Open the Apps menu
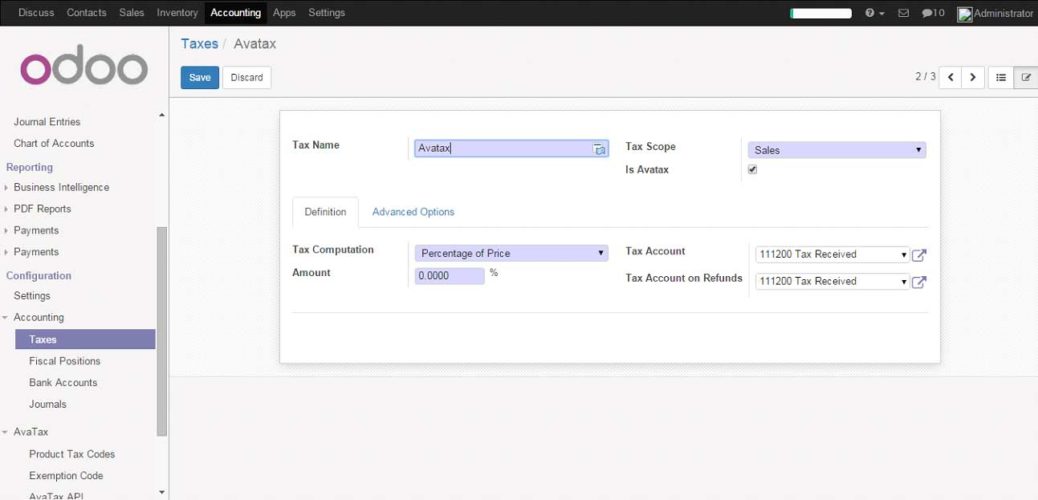Screen dimensions: 1038x500 (x=285, y=13)
